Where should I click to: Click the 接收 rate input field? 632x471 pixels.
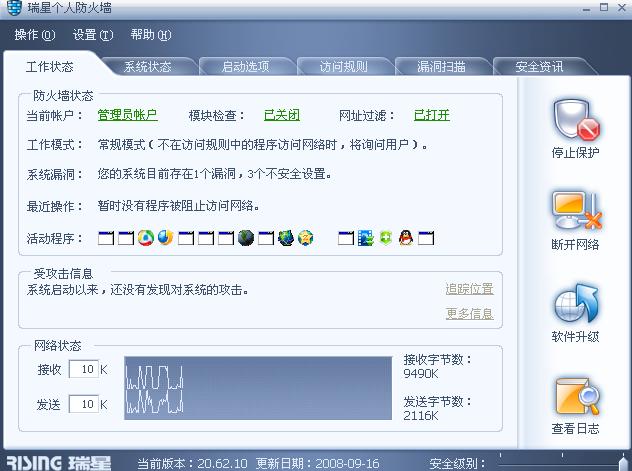tap(83, 369)
